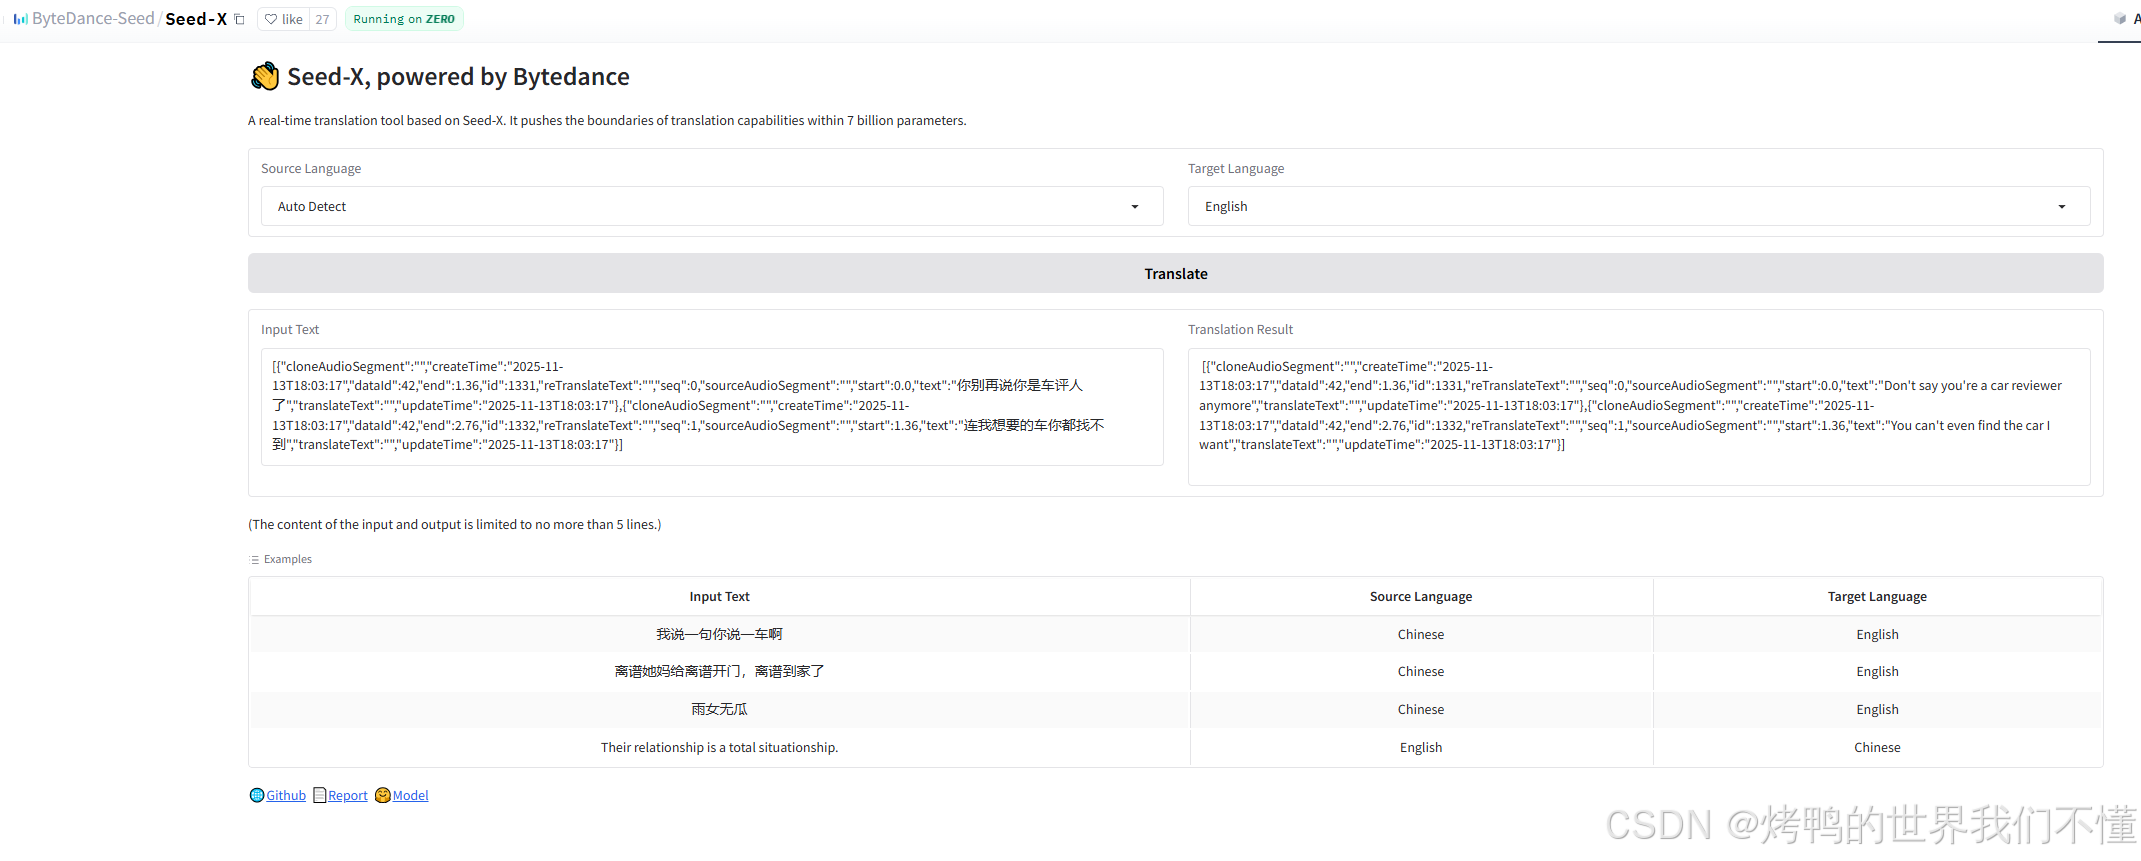
Task: Click the Input Text column header
Action: (719, 596)
